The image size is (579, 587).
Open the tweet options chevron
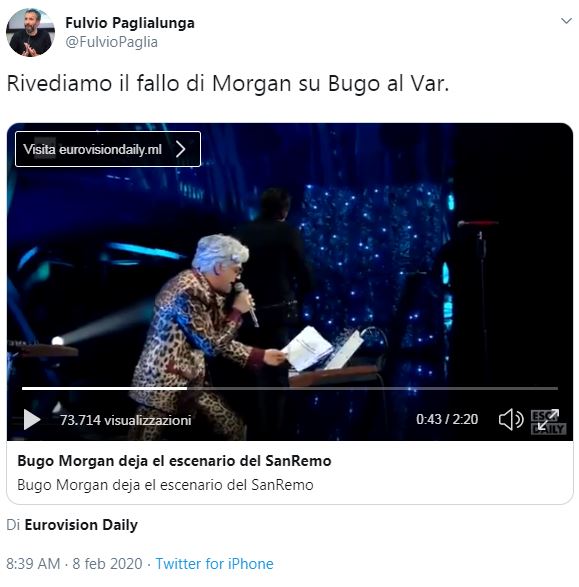[x=566, y=21]
